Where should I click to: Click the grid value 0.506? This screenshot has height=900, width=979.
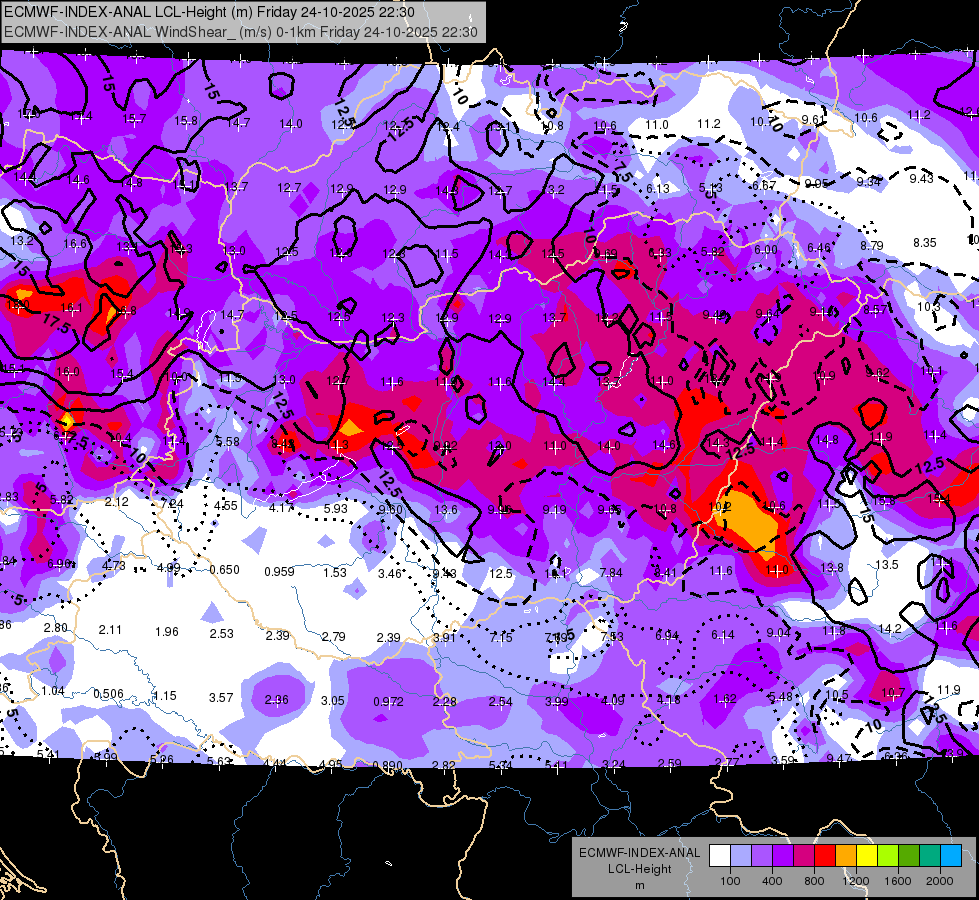coord(109,694)
